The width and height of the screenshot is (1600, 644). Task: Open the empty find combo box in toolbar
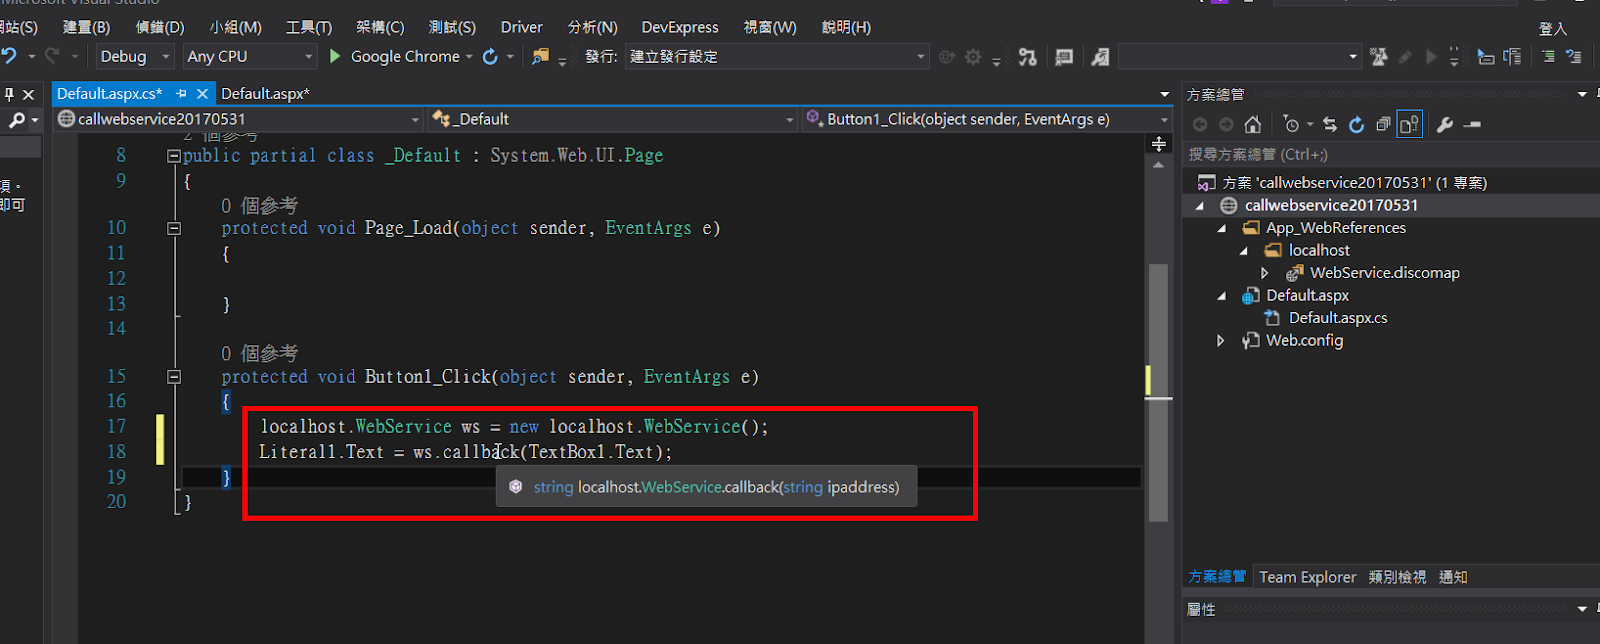[x=1240, y=57]
